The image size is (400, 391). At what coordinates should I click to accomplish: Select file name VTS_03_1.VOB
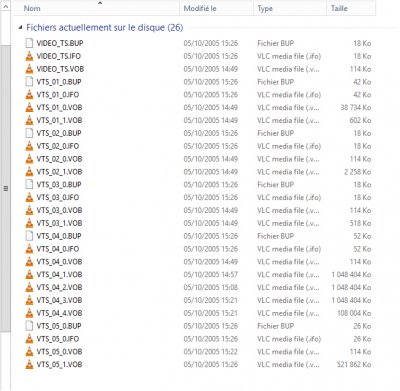tap(59, 223)
